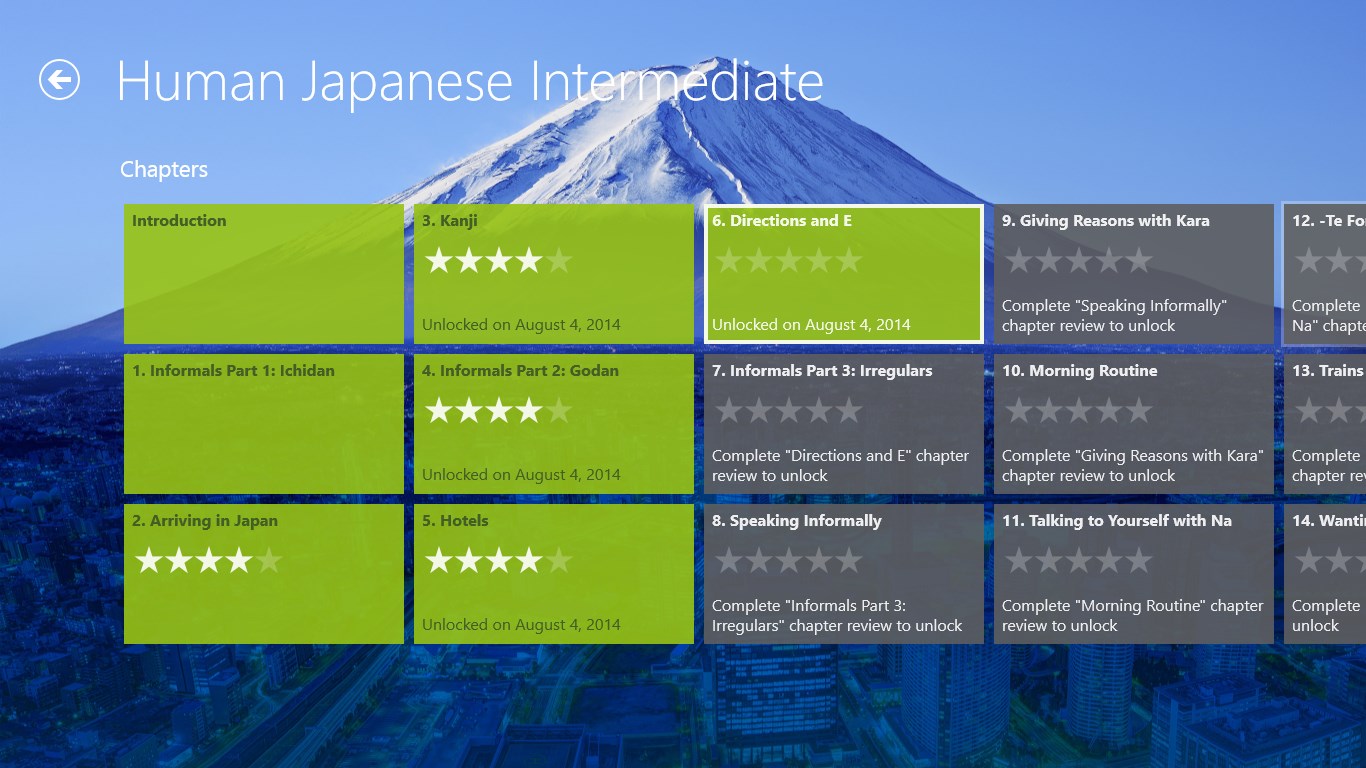
Task: Open chapter 1 Informals Part 1: Ichidan
Action: click(x=263, y=424)
